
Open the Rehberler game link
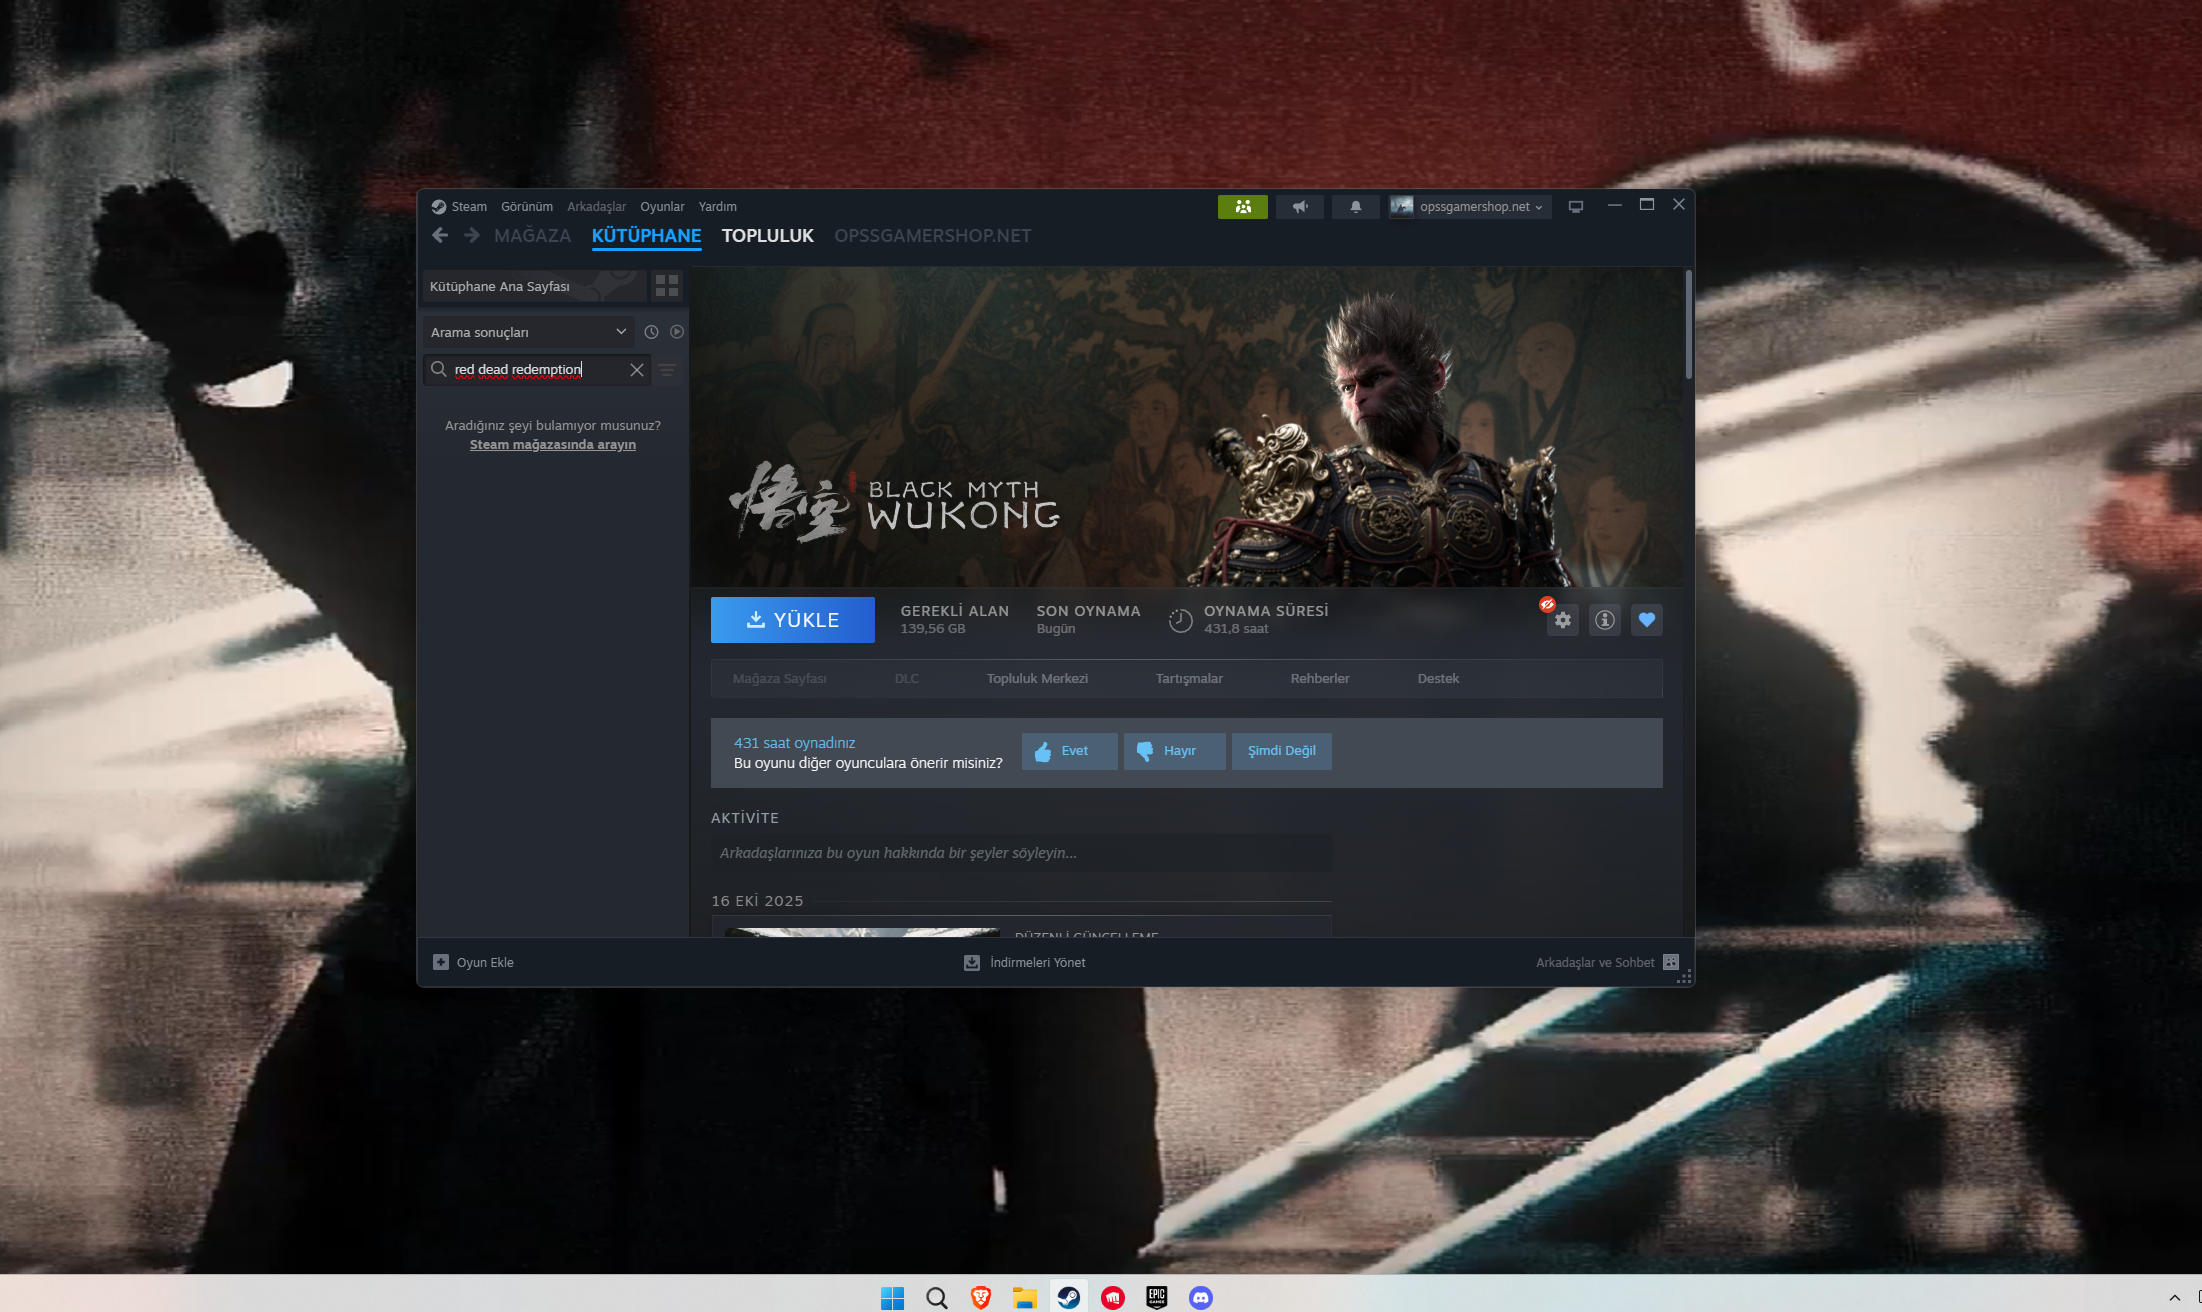[1320, 679]
